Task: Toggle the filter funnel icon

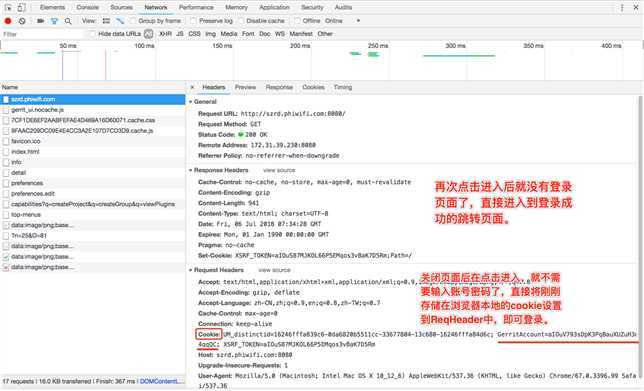Action: click(x=54, y=21)
